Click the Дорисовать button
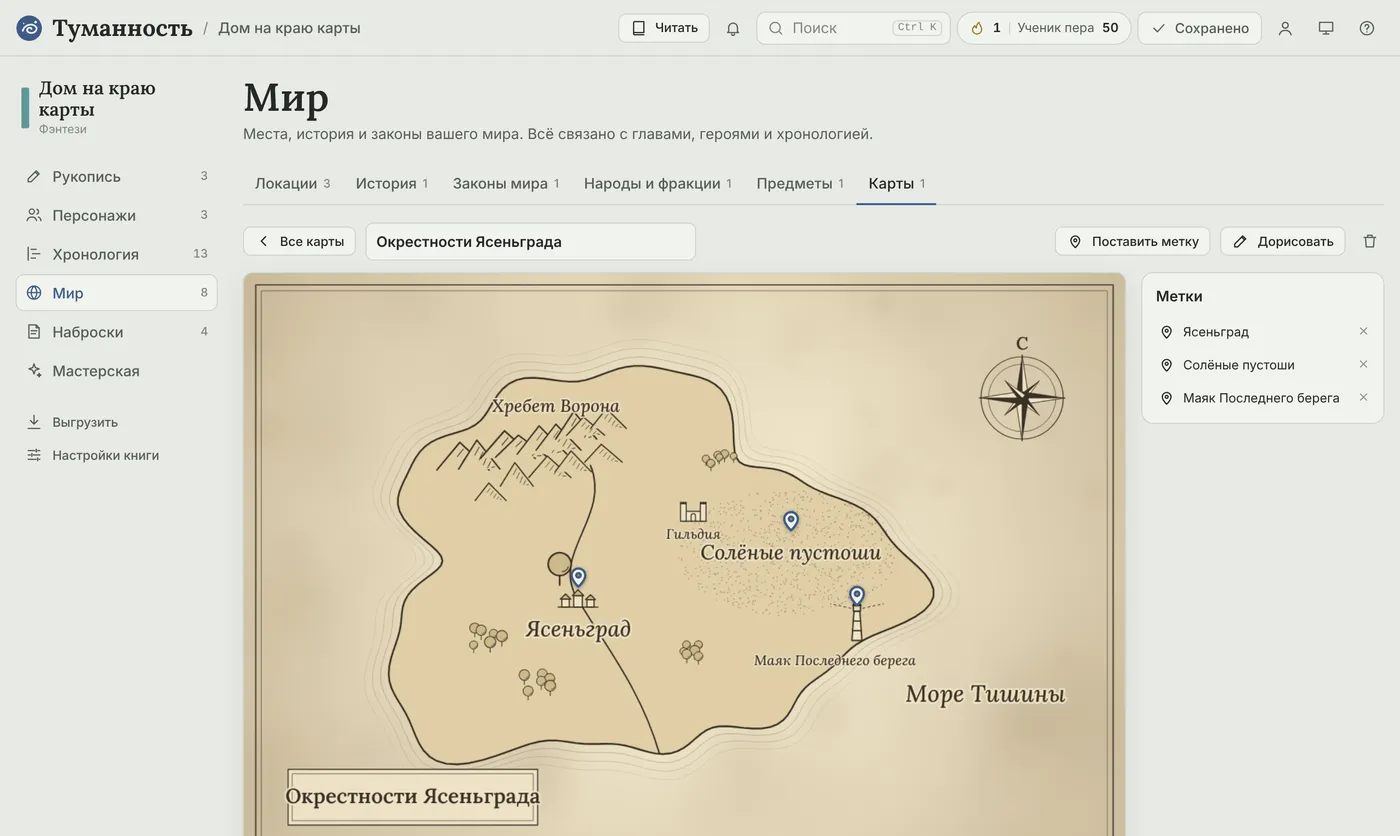Image resolution: width=1400 pixels, height=836 pixels. 1283,241
